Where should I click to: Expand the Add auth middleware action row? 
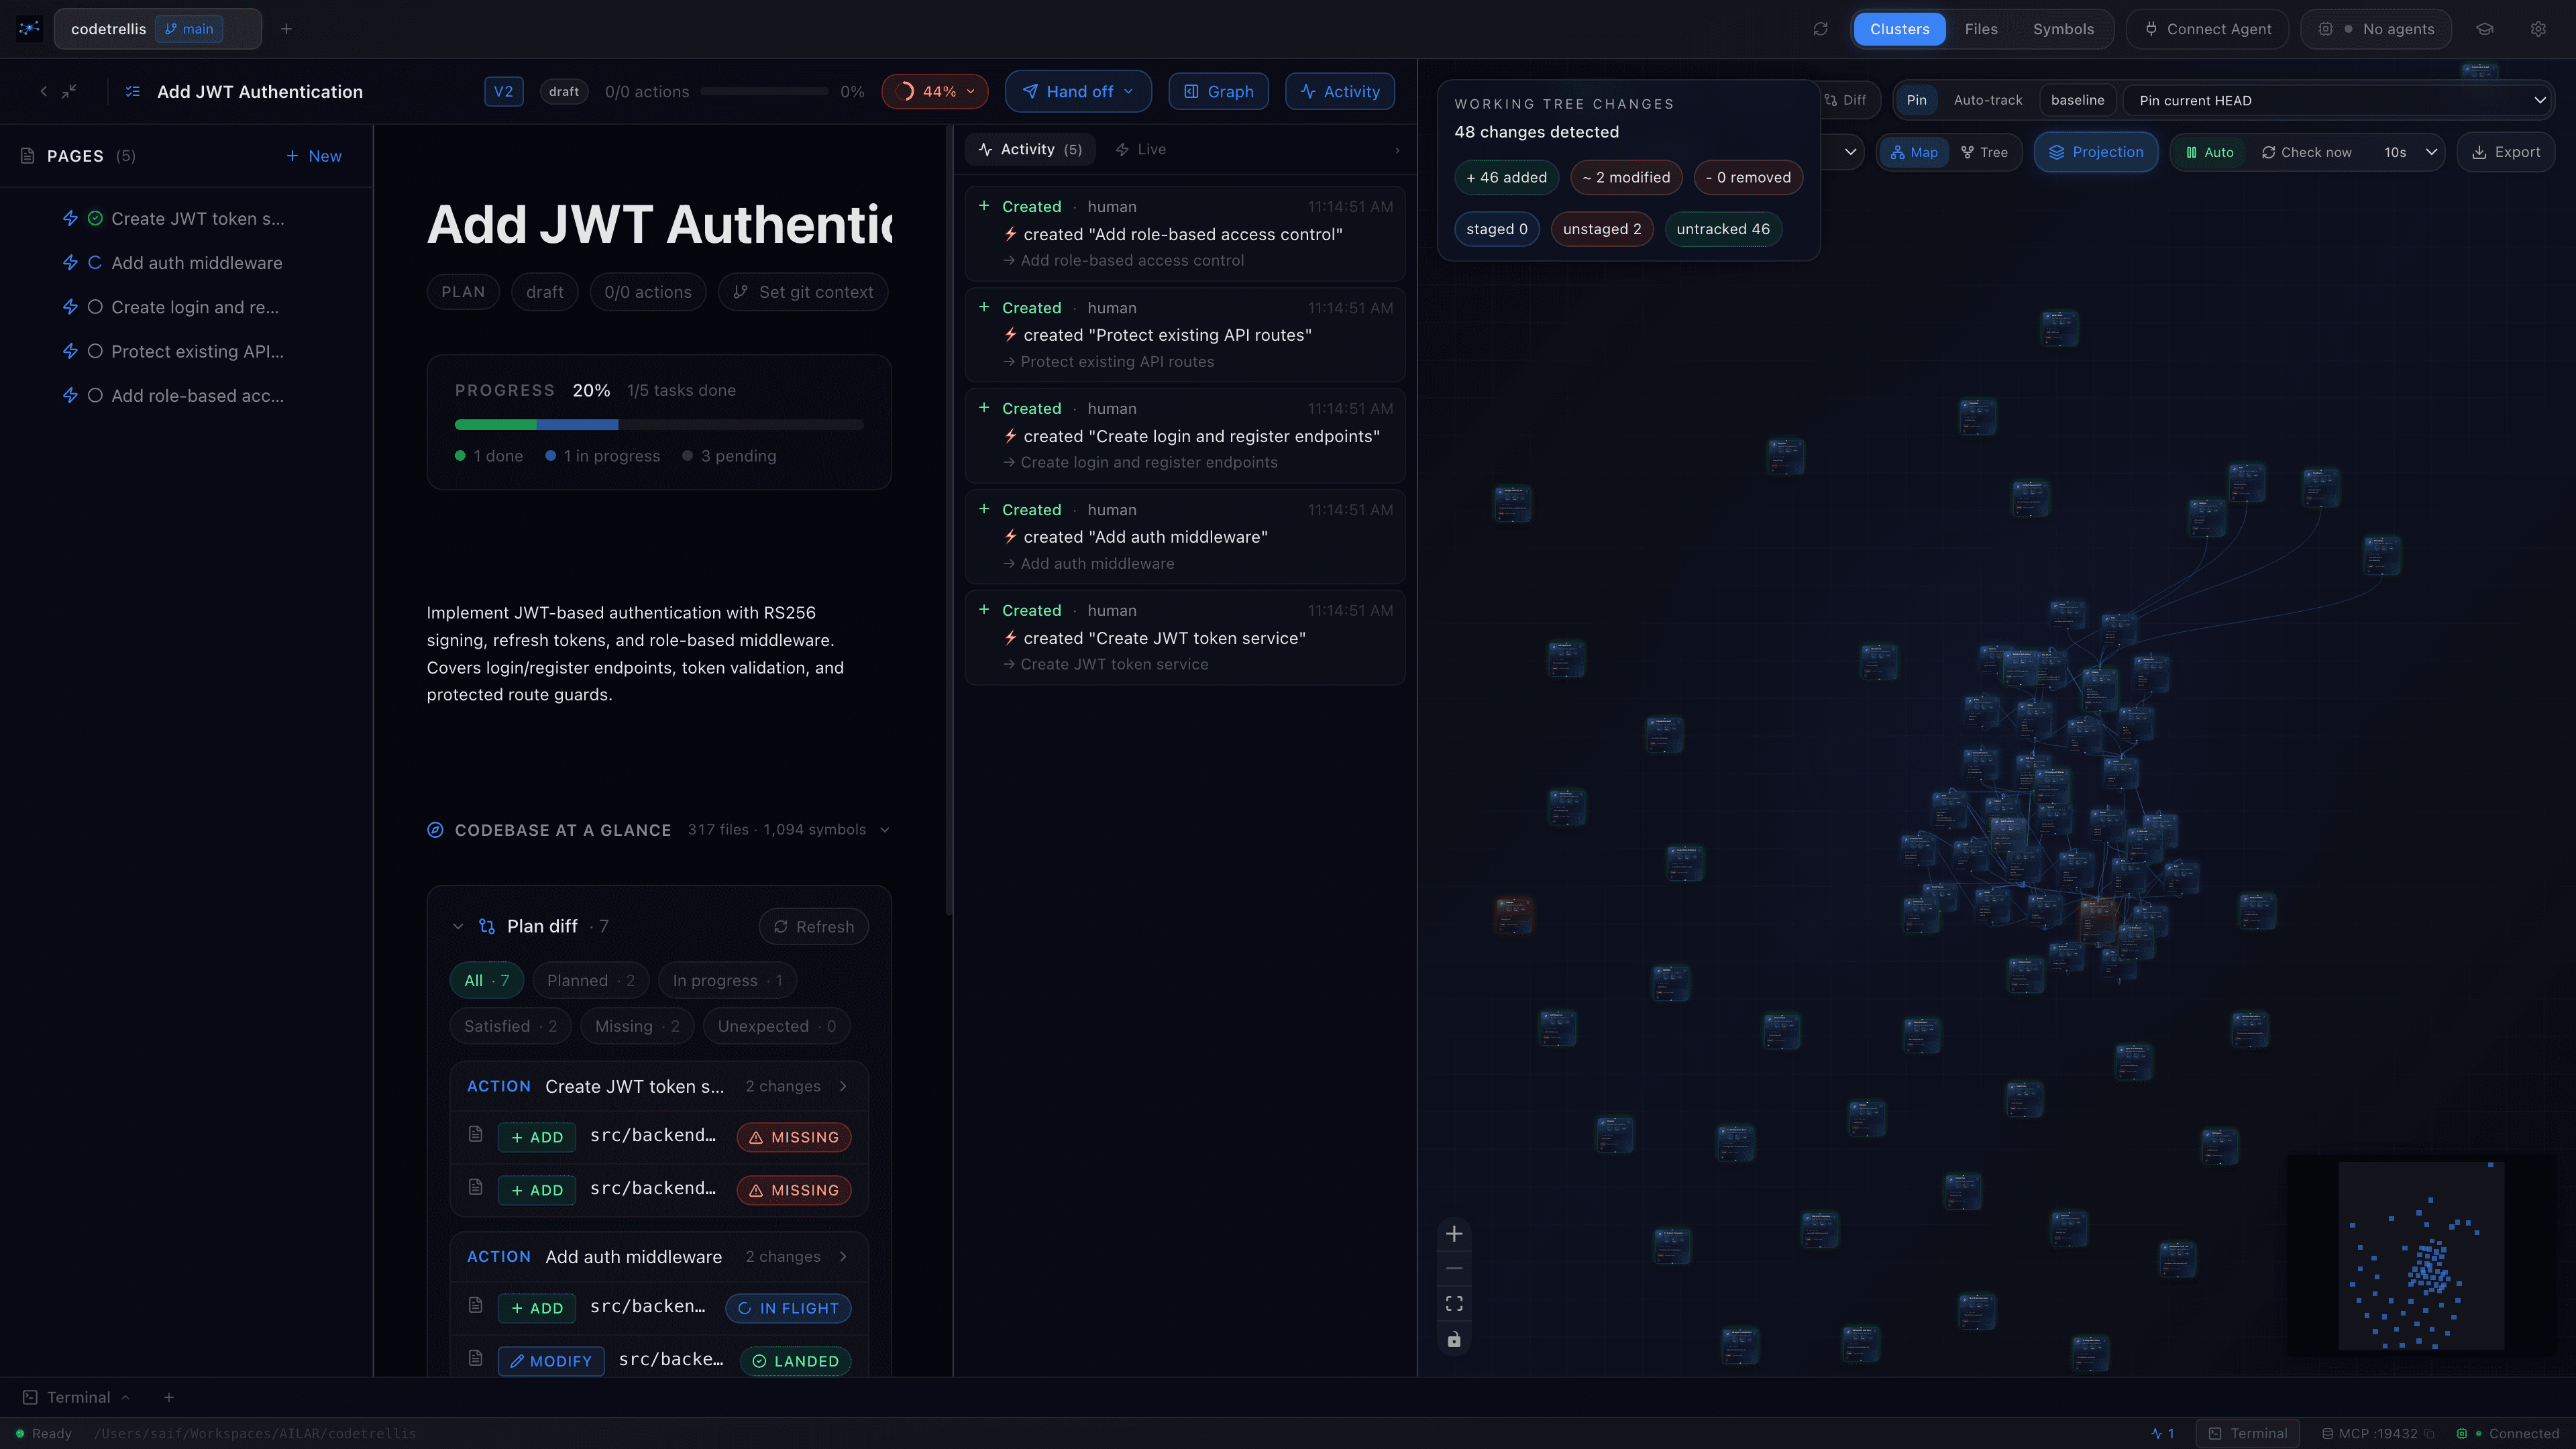843,1256
